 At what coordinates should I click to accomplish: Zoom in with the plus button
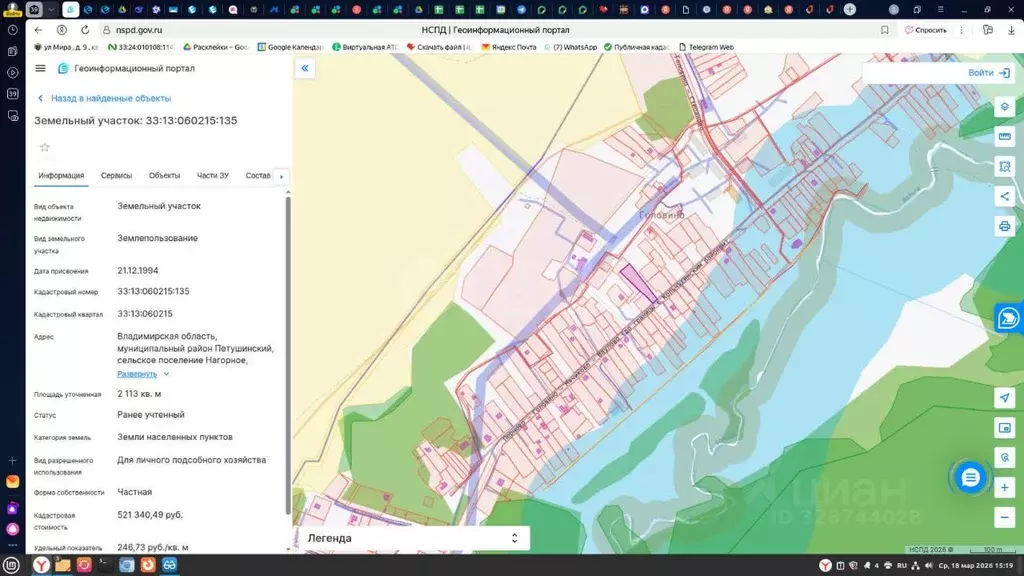point(1005,488)
